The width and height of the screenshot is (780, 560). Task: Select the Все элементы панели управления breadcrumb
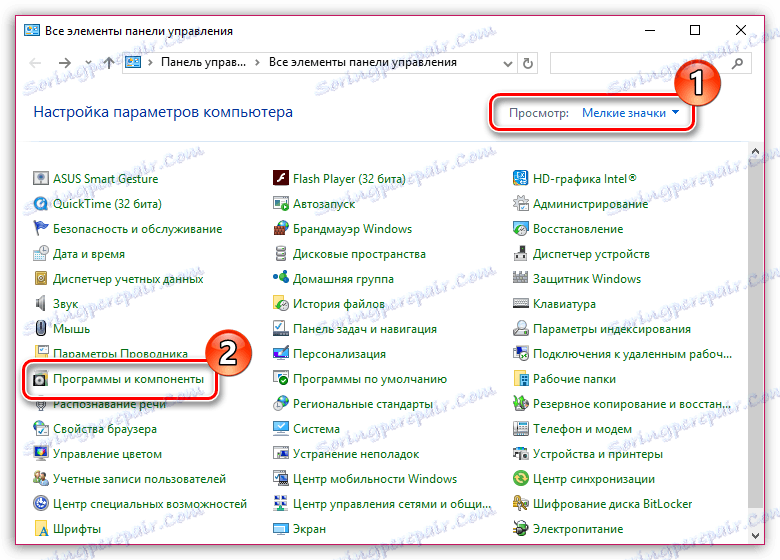coord(363,62)
